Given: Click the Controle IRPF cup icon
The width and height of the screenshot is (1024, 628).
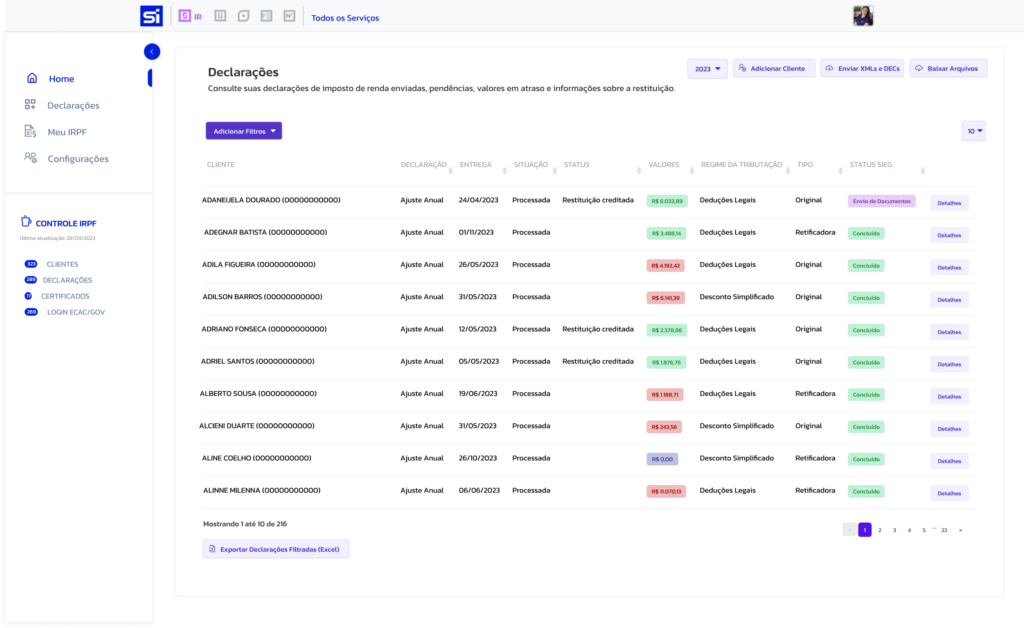Looking at the screenshot, I should point(27,223).
